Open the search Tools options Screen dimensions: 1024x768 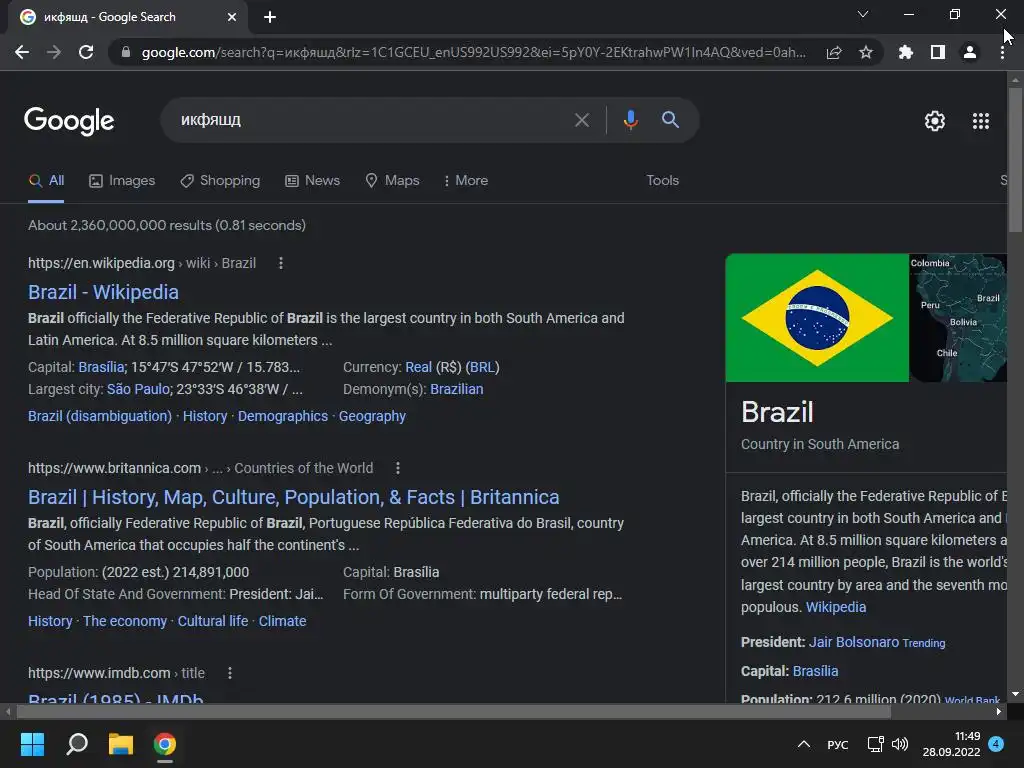[662, 180]
